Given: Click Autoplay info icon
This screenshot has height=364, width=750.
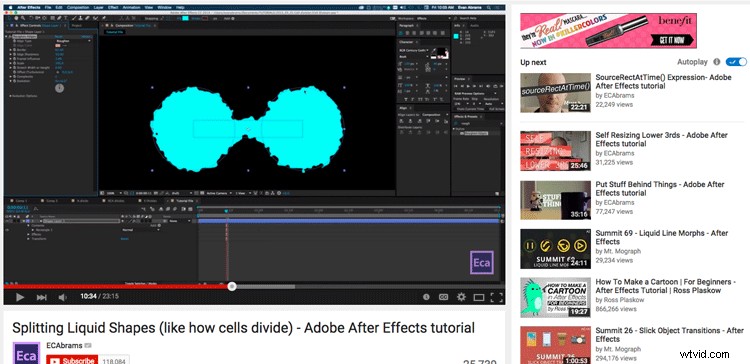Looking at the screenshot, I should [717, 62].
